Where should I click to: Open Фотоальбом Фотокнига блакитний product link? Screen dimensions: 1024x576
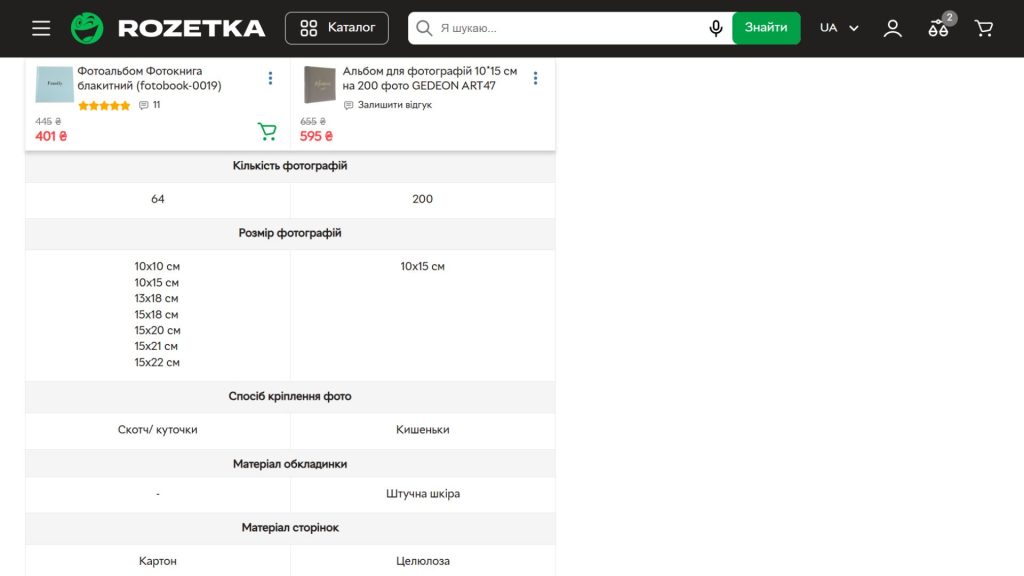(149, 78)
